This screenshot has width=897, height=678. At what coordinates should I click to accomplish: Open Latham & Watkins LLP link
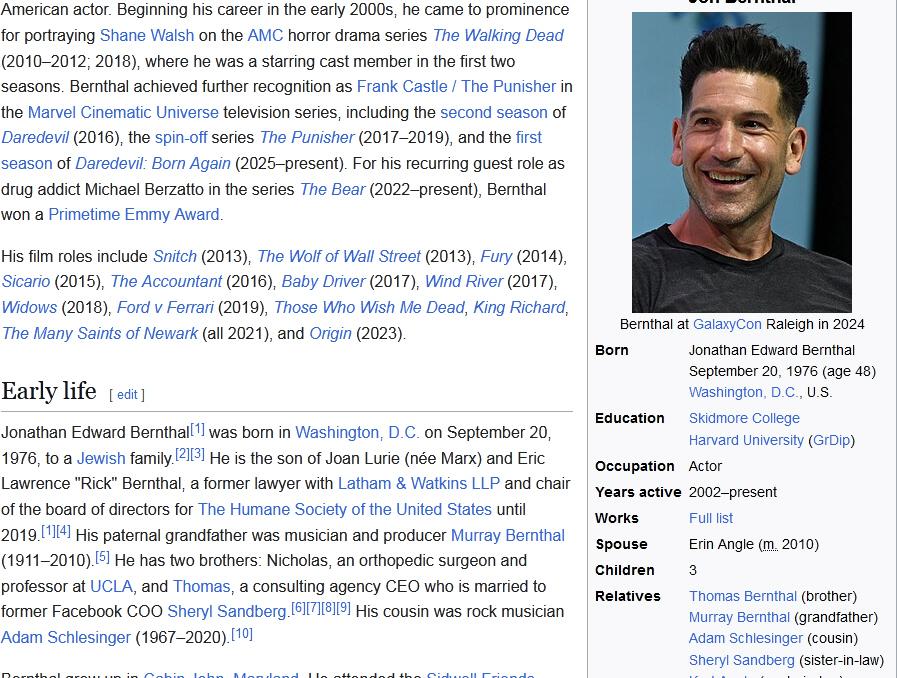[x=418, y=483]
